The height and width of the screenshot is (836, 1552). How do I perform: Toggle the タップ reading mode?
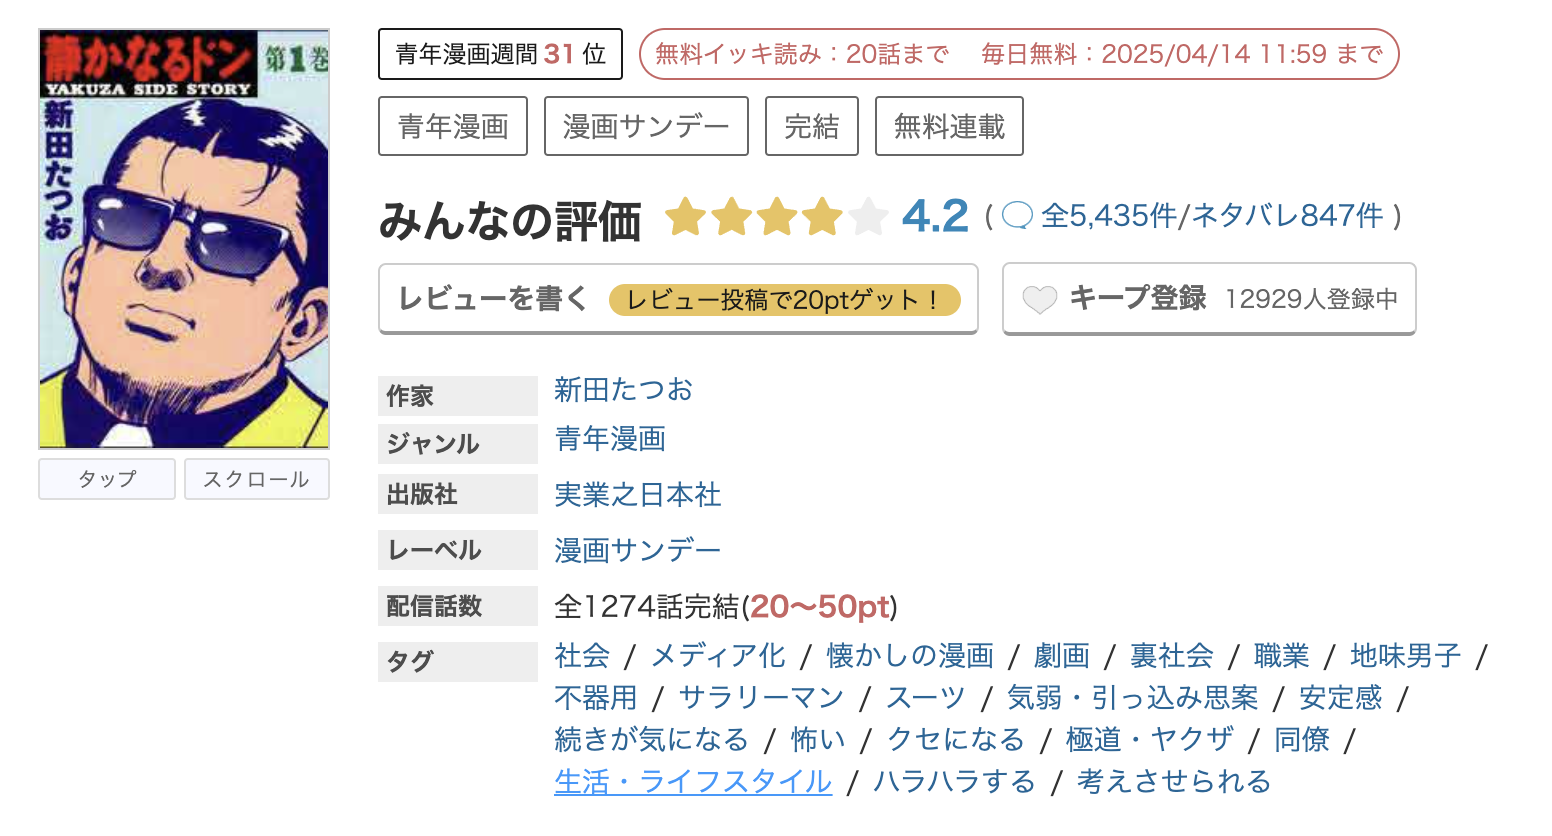click(106, 478)
